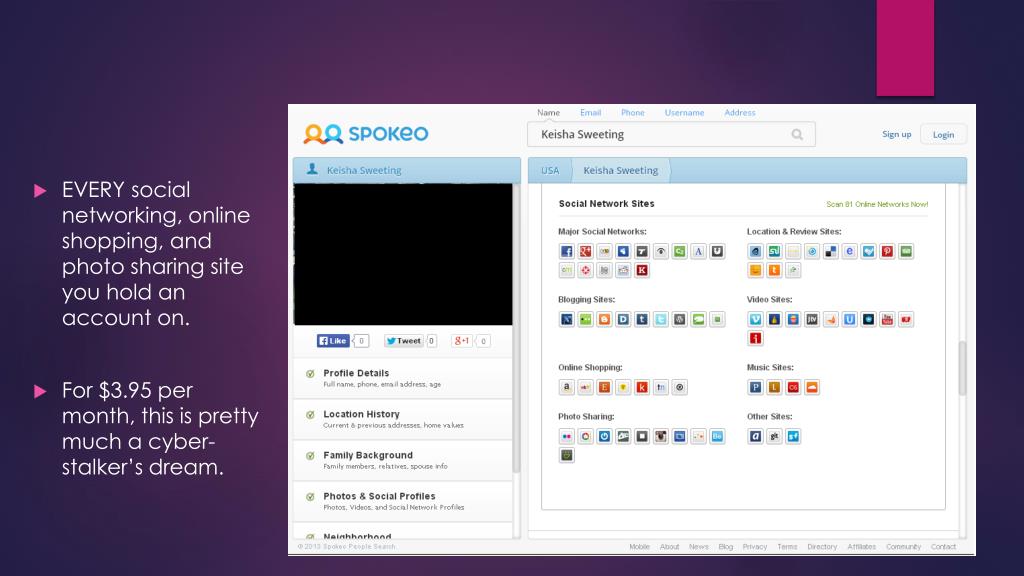Open the Address search tab
The image size is (1024, 576).
(x=740, y=112)
